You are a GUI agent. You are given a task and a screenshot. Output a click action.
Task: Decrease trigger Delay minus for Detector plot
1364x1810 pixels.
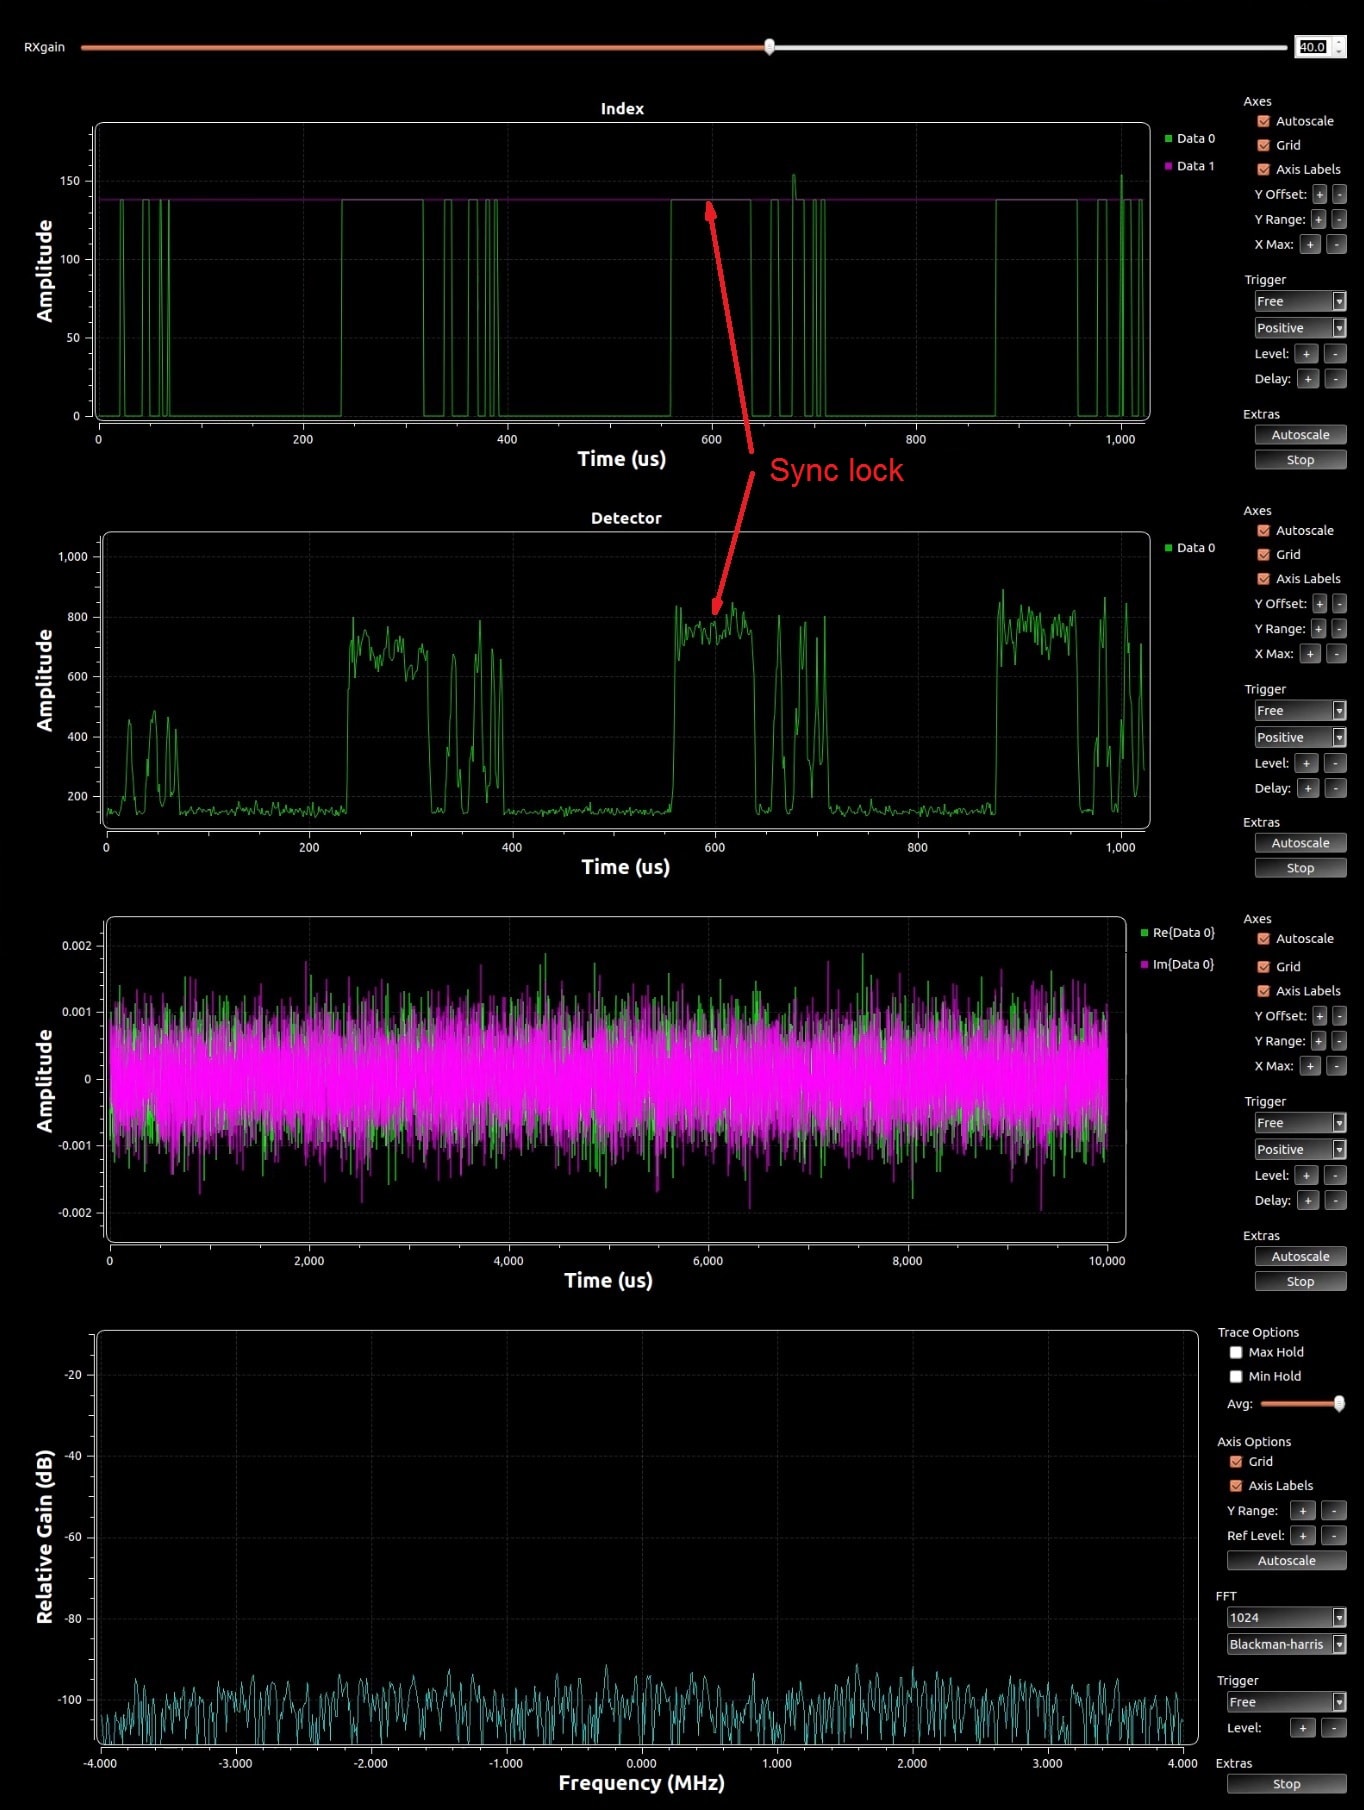click(1336, 789)
